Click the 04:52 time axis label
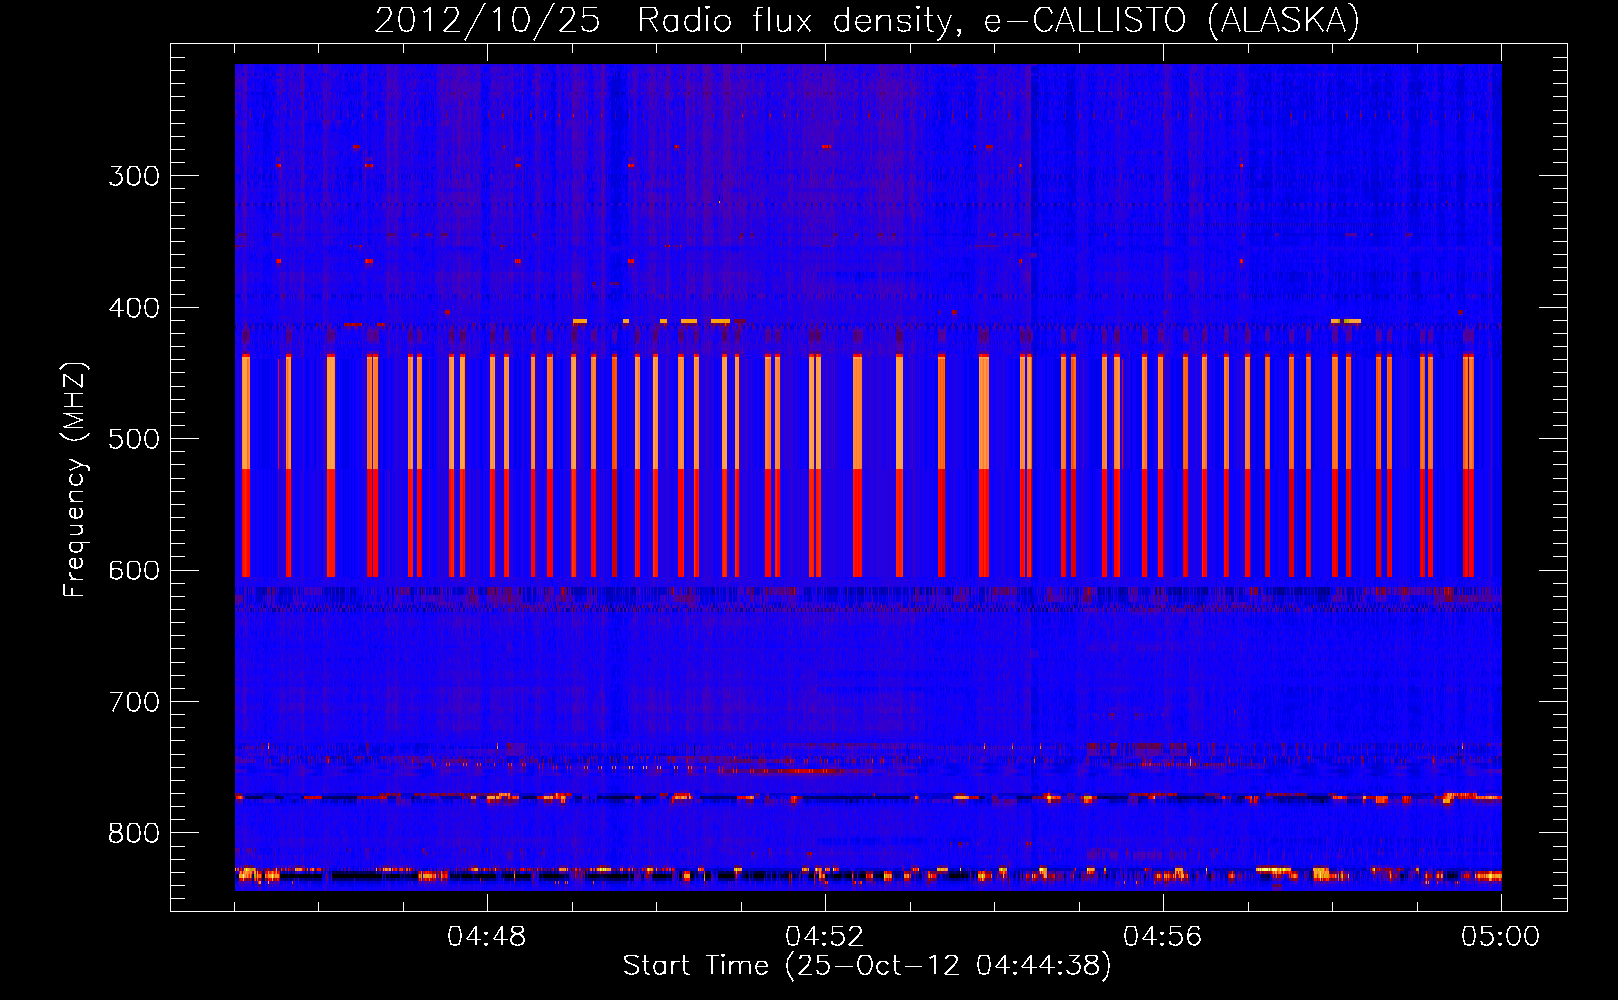Viewport: 1618px width, 1000px height. 825,937
